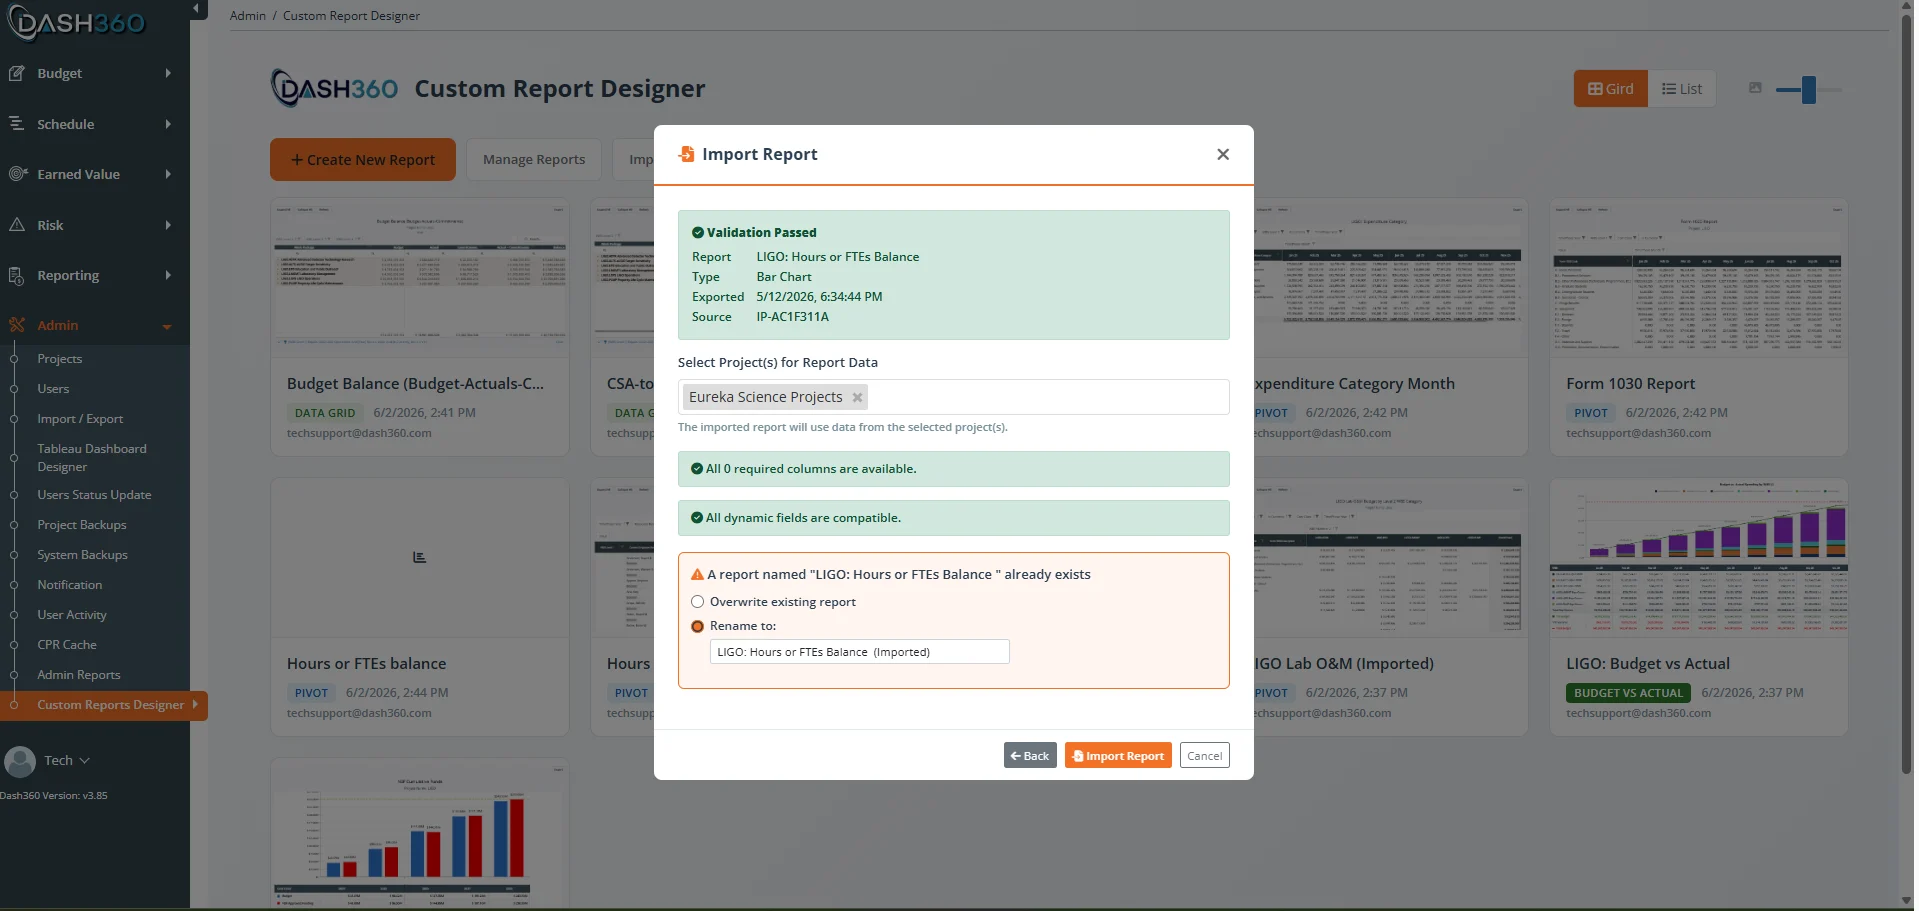
Task: Click the Admin tools icon
Action: click(16, 325)
